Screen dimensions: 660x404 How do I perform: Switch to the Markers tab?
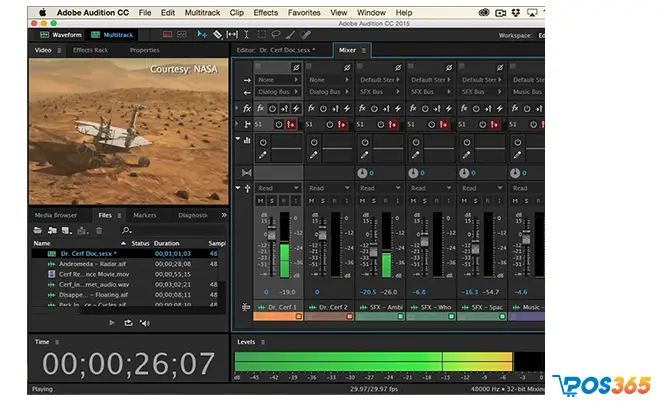[x=145, y=215]
